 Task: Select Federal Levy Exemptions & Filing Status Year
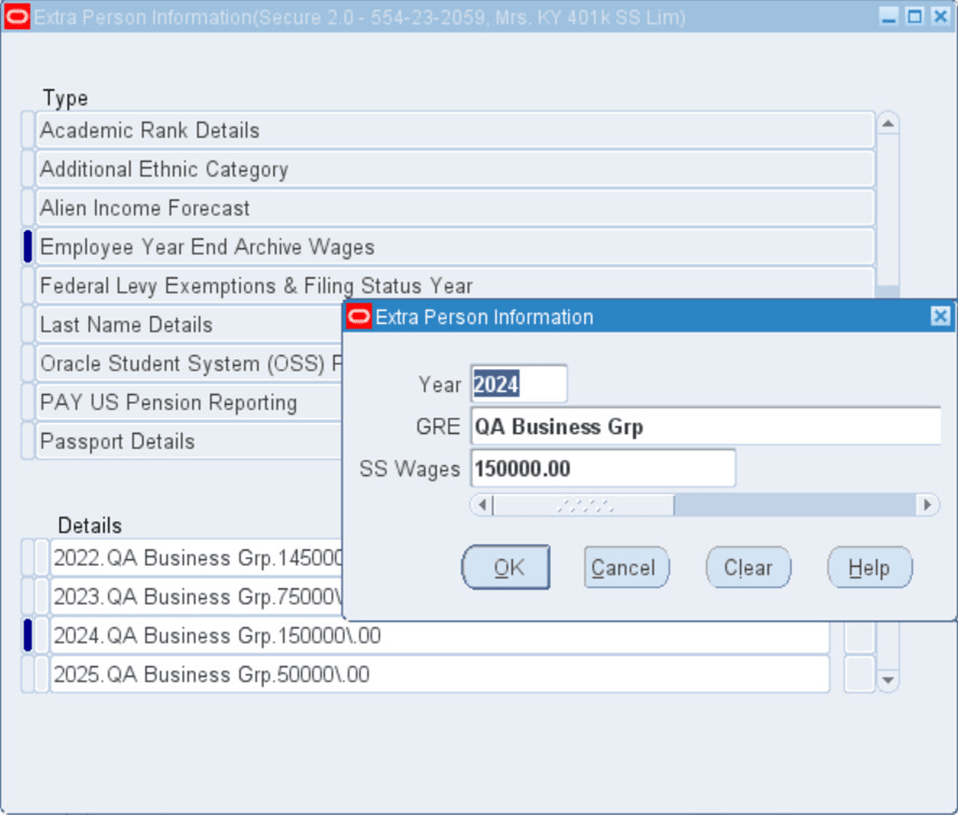(x=456, y=285)
